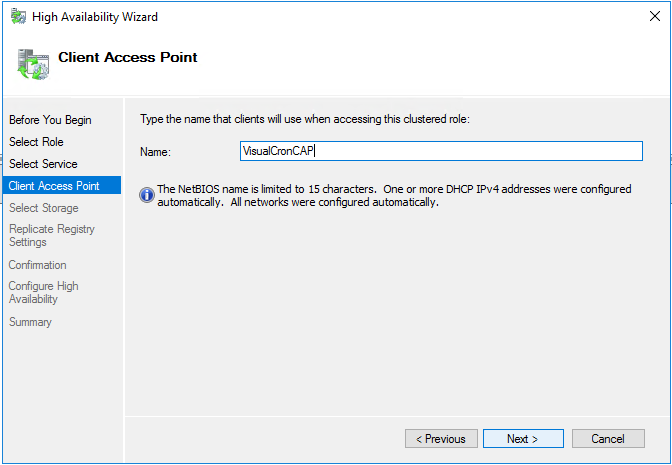This screenshot has height=465, width=672.
Task: Click the NetBIOS name limit information text
Action: (x=395, y=195)
